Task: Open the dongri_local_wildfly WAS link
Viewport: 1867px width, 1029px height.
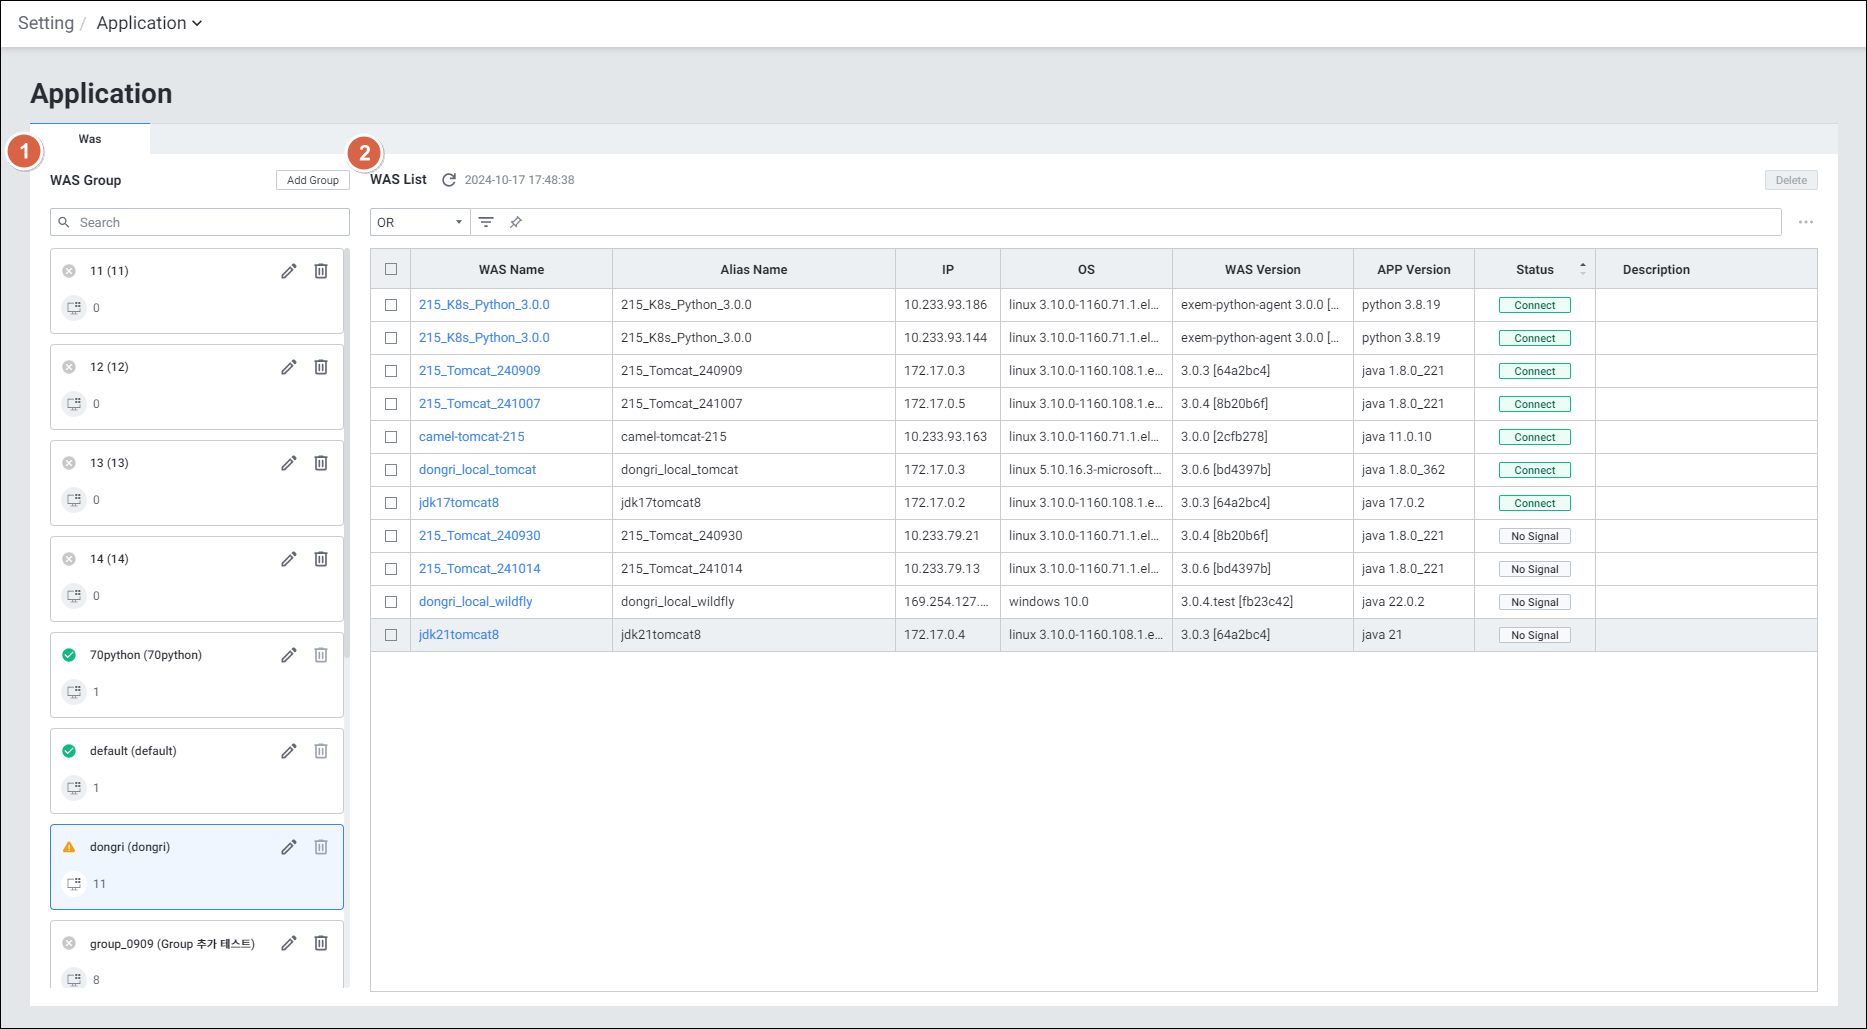Action: tap(475, 602)
